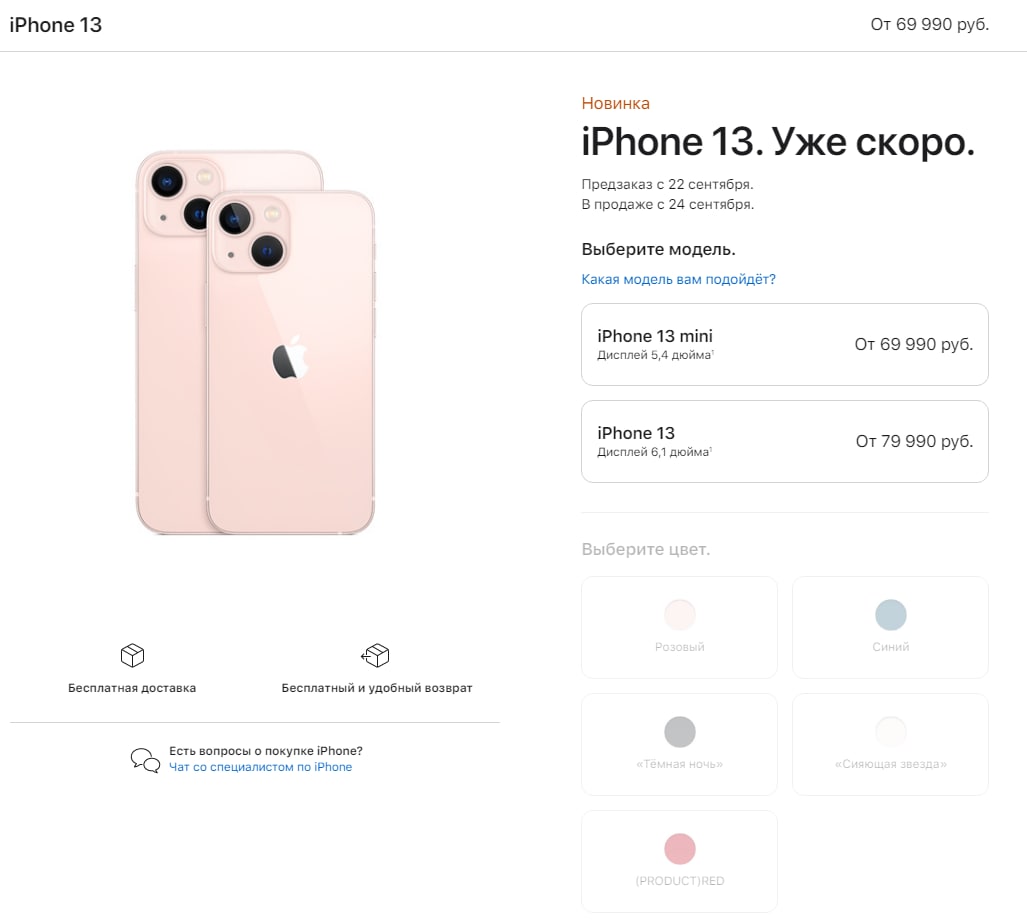
Task: Choose the Розовый color option
Action: pos(679,627)
